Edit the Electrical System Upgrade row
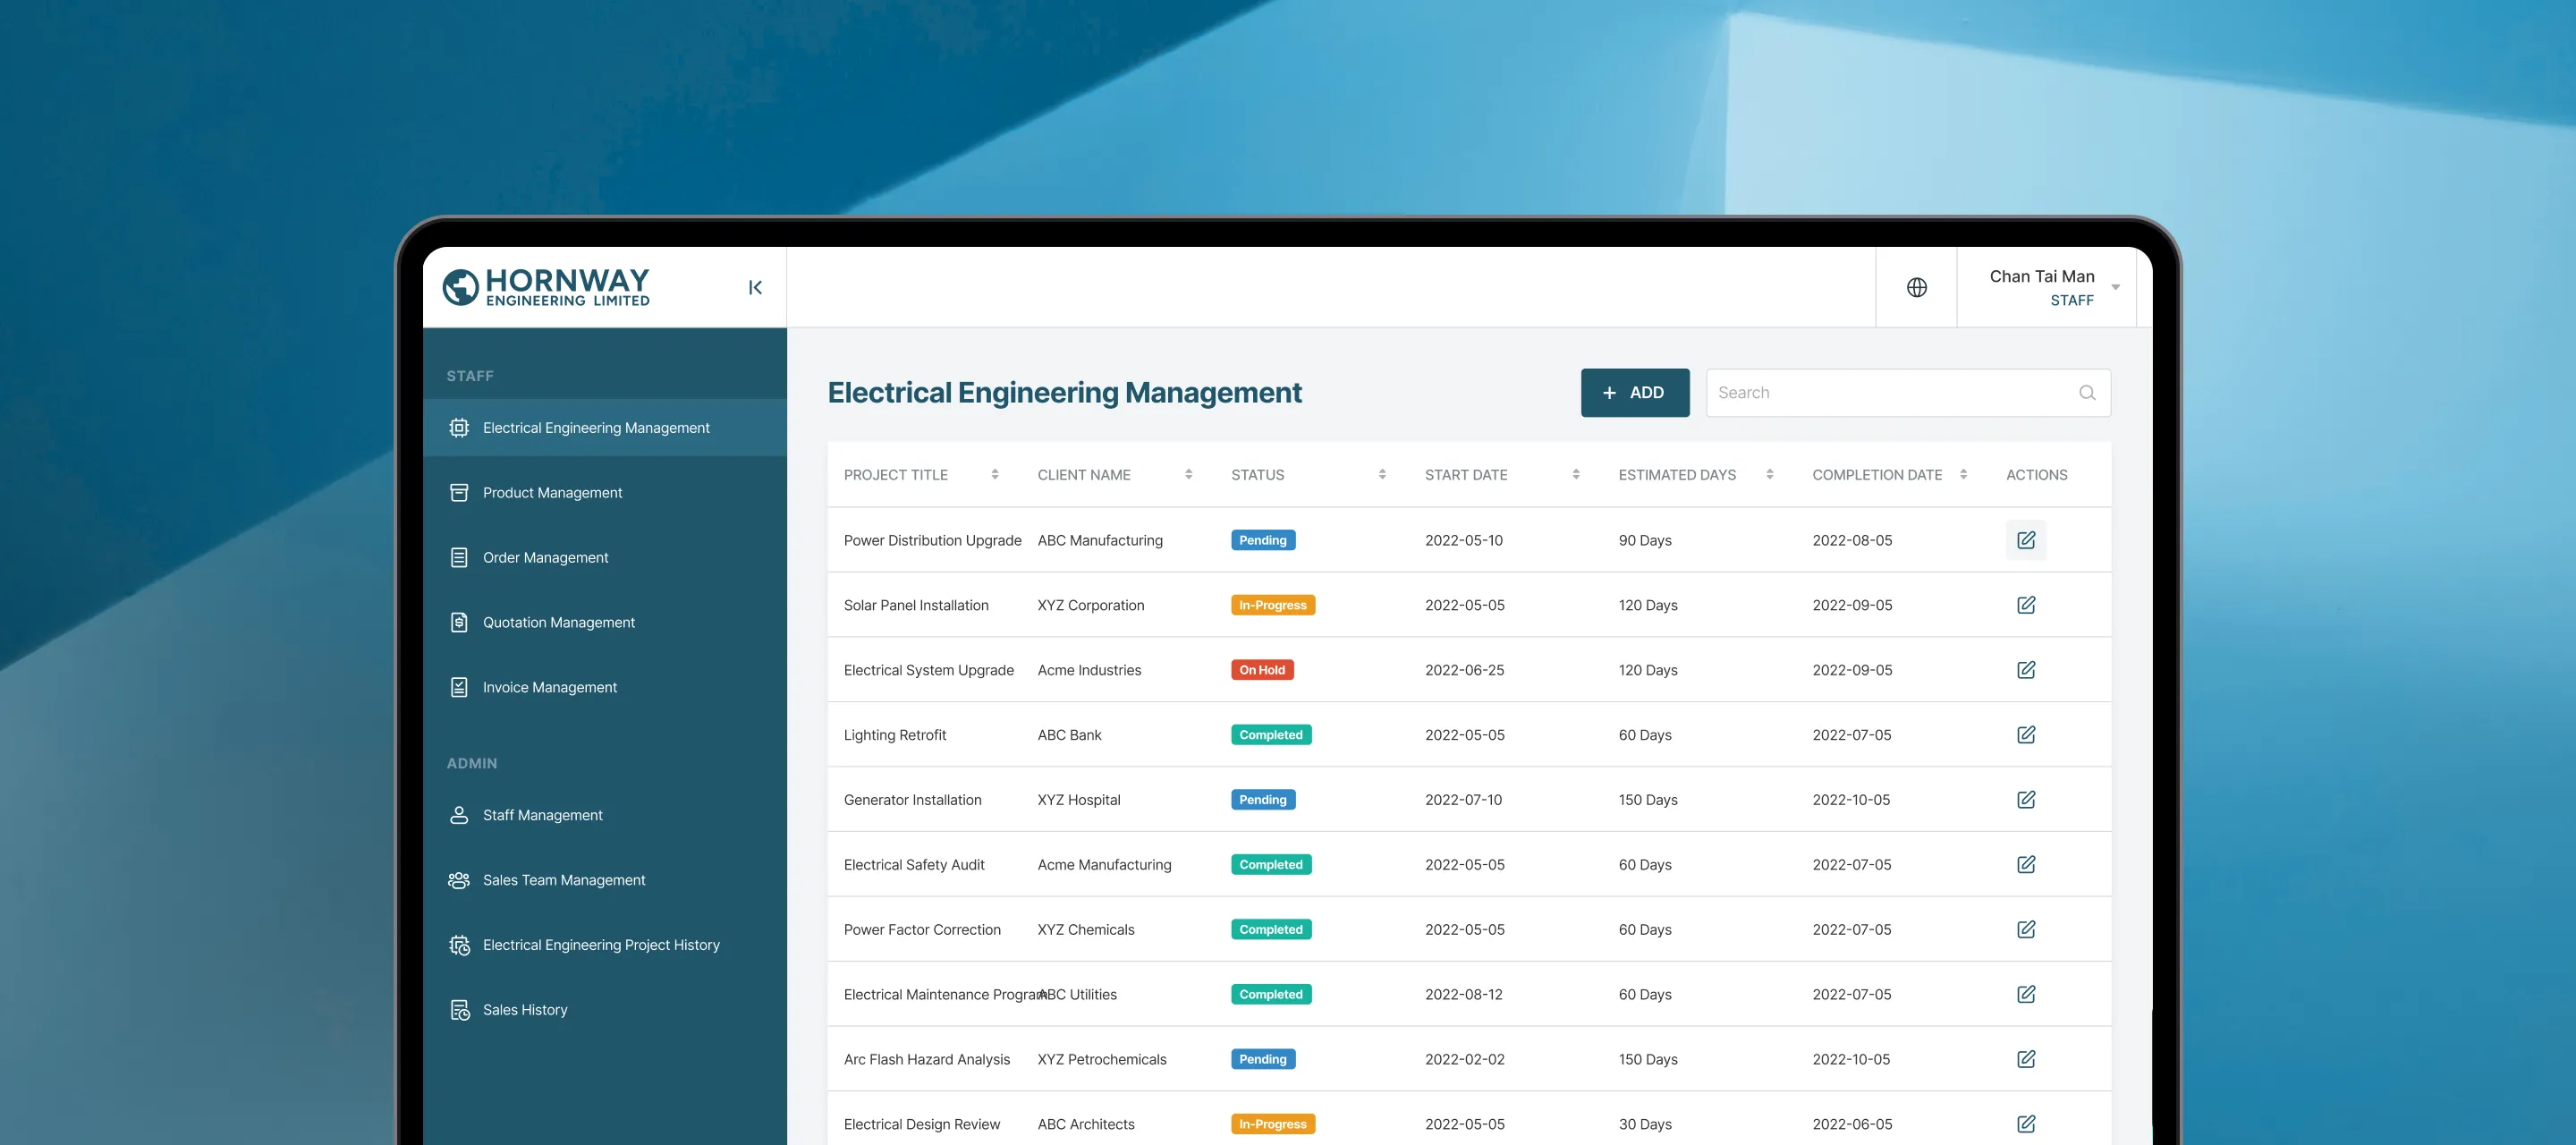2576x1145 pixels. pyautogui.click(x=2025, y=670)
